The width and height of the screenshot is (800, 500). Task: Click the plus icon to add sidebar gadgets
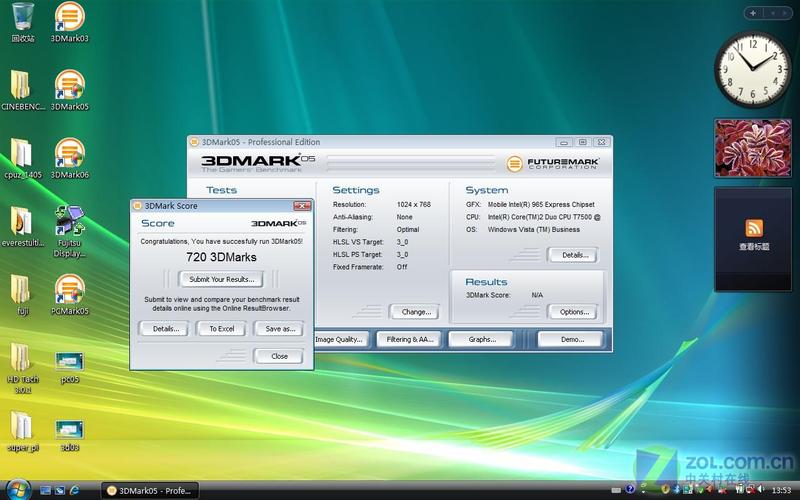753,13
